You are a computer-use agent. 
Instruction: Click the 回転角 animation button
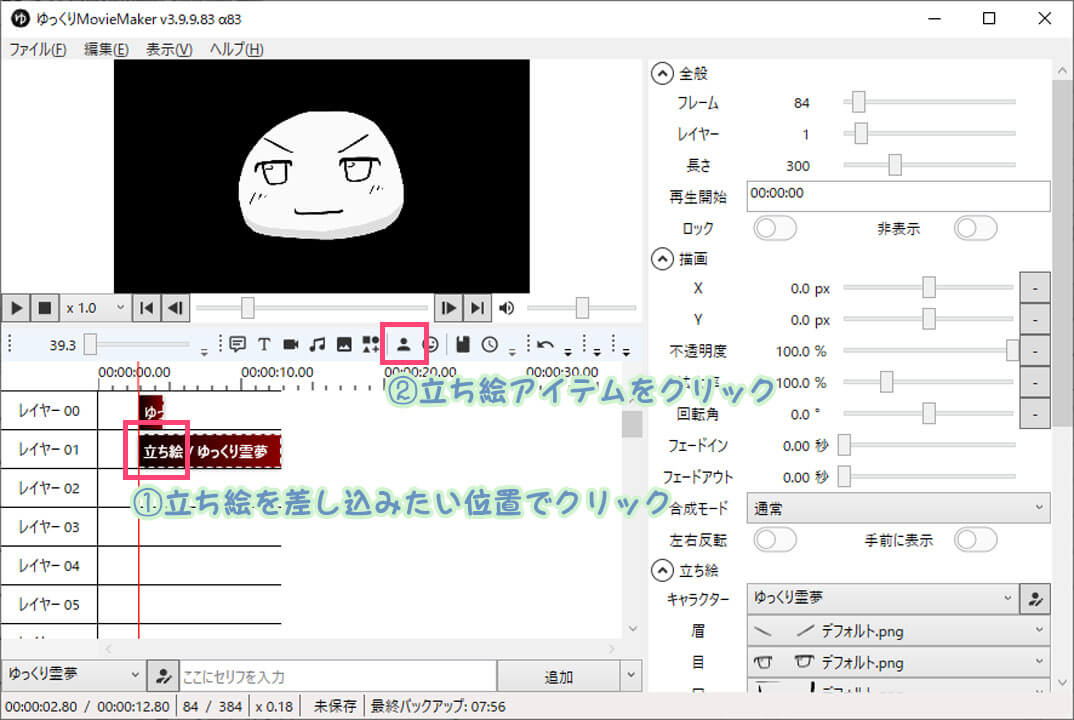tap(1035, 414)
